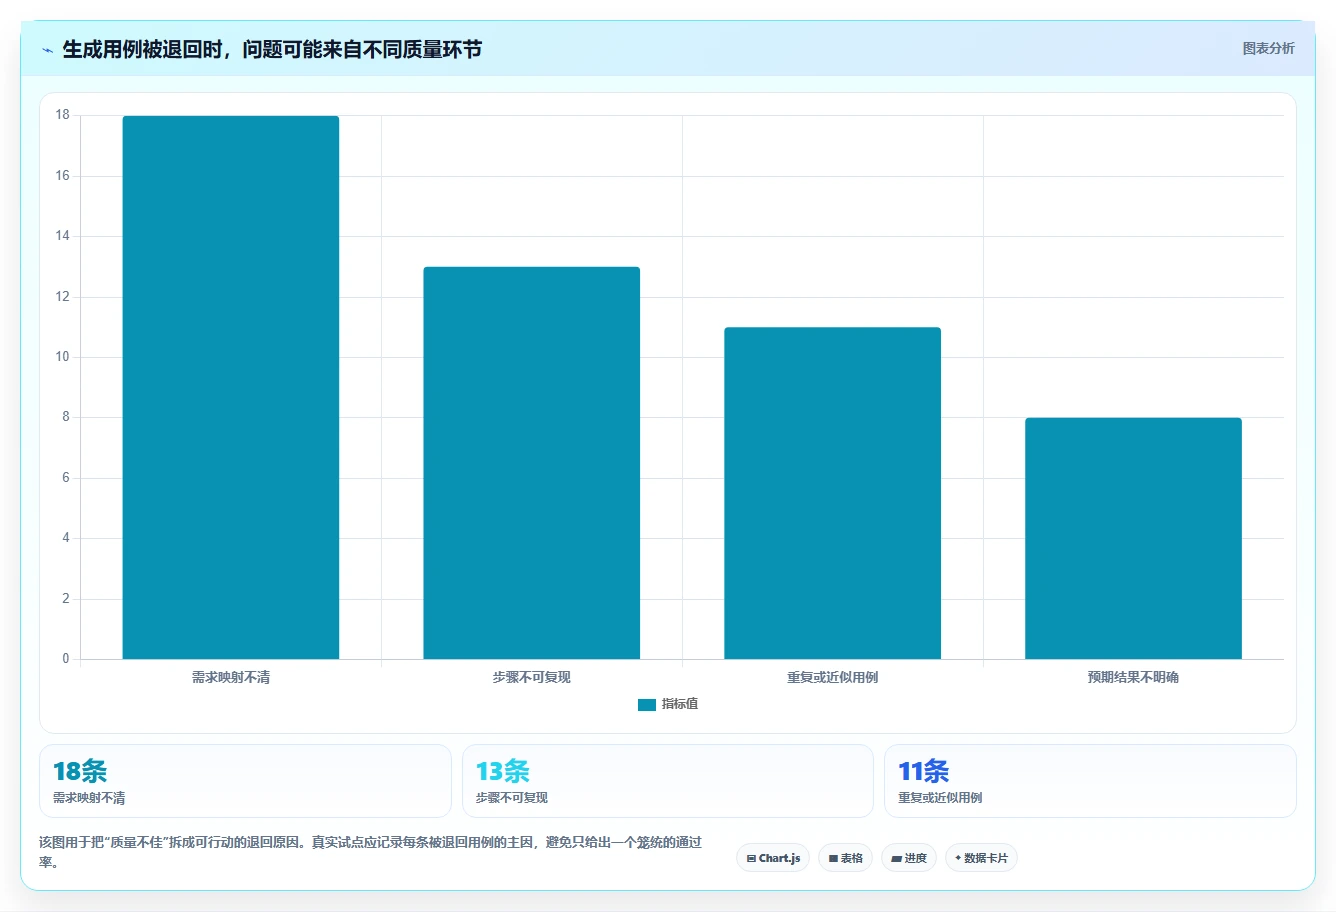Click the 重复或近似用例 x-axis label
The width and height of the screenshot is (1336, 912).
coord(832,677)
